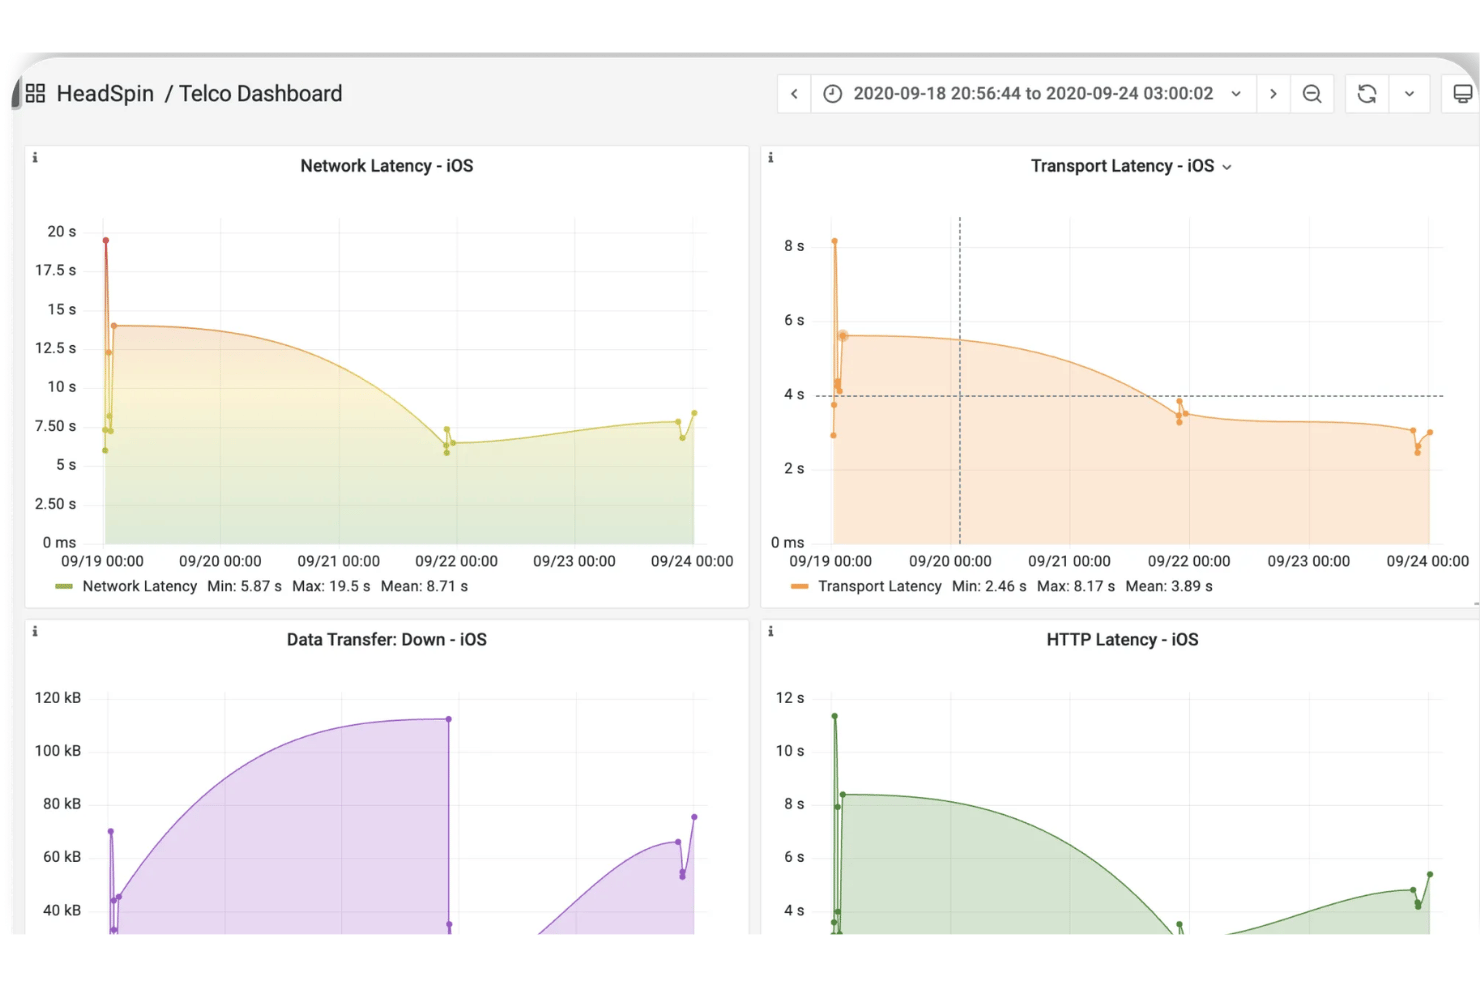Viewport: 1480px width, 987px height.
Task: Click 'Mean: 3.89 s' in Transport Latency legend
Action: coord(1169,586)
